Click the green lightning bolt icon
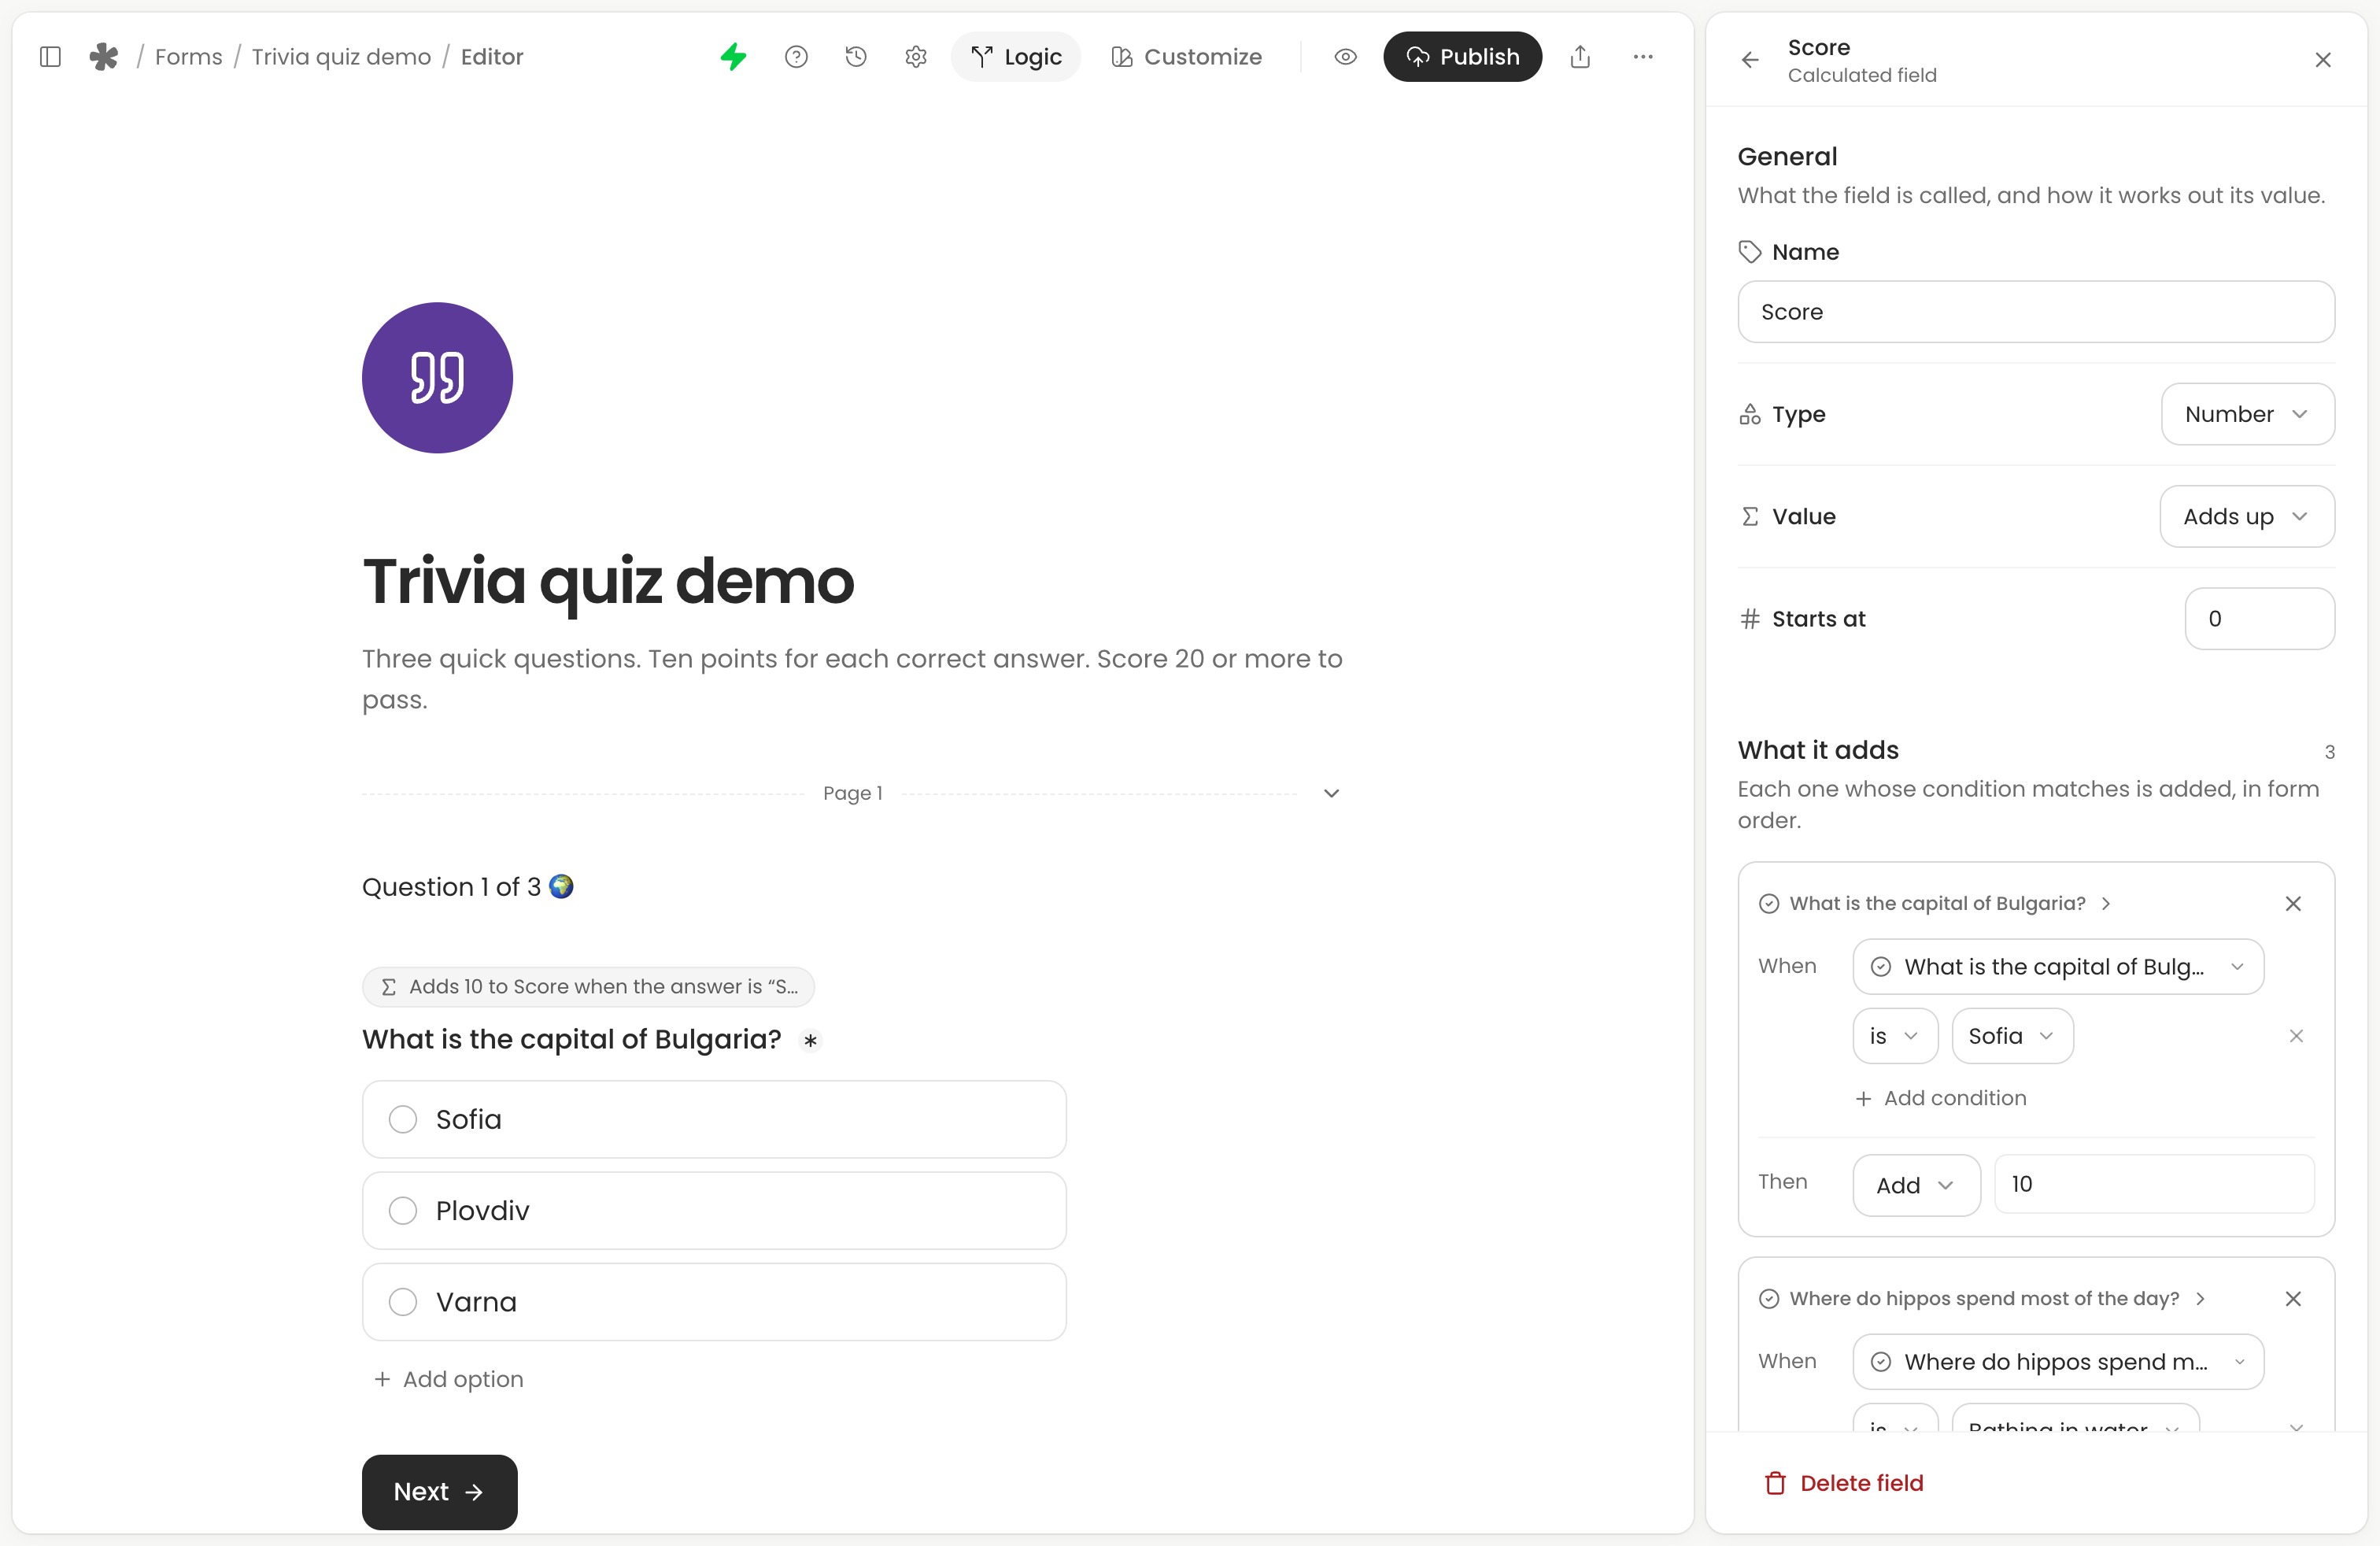The image size is (2380, 1546). point(734,57)
